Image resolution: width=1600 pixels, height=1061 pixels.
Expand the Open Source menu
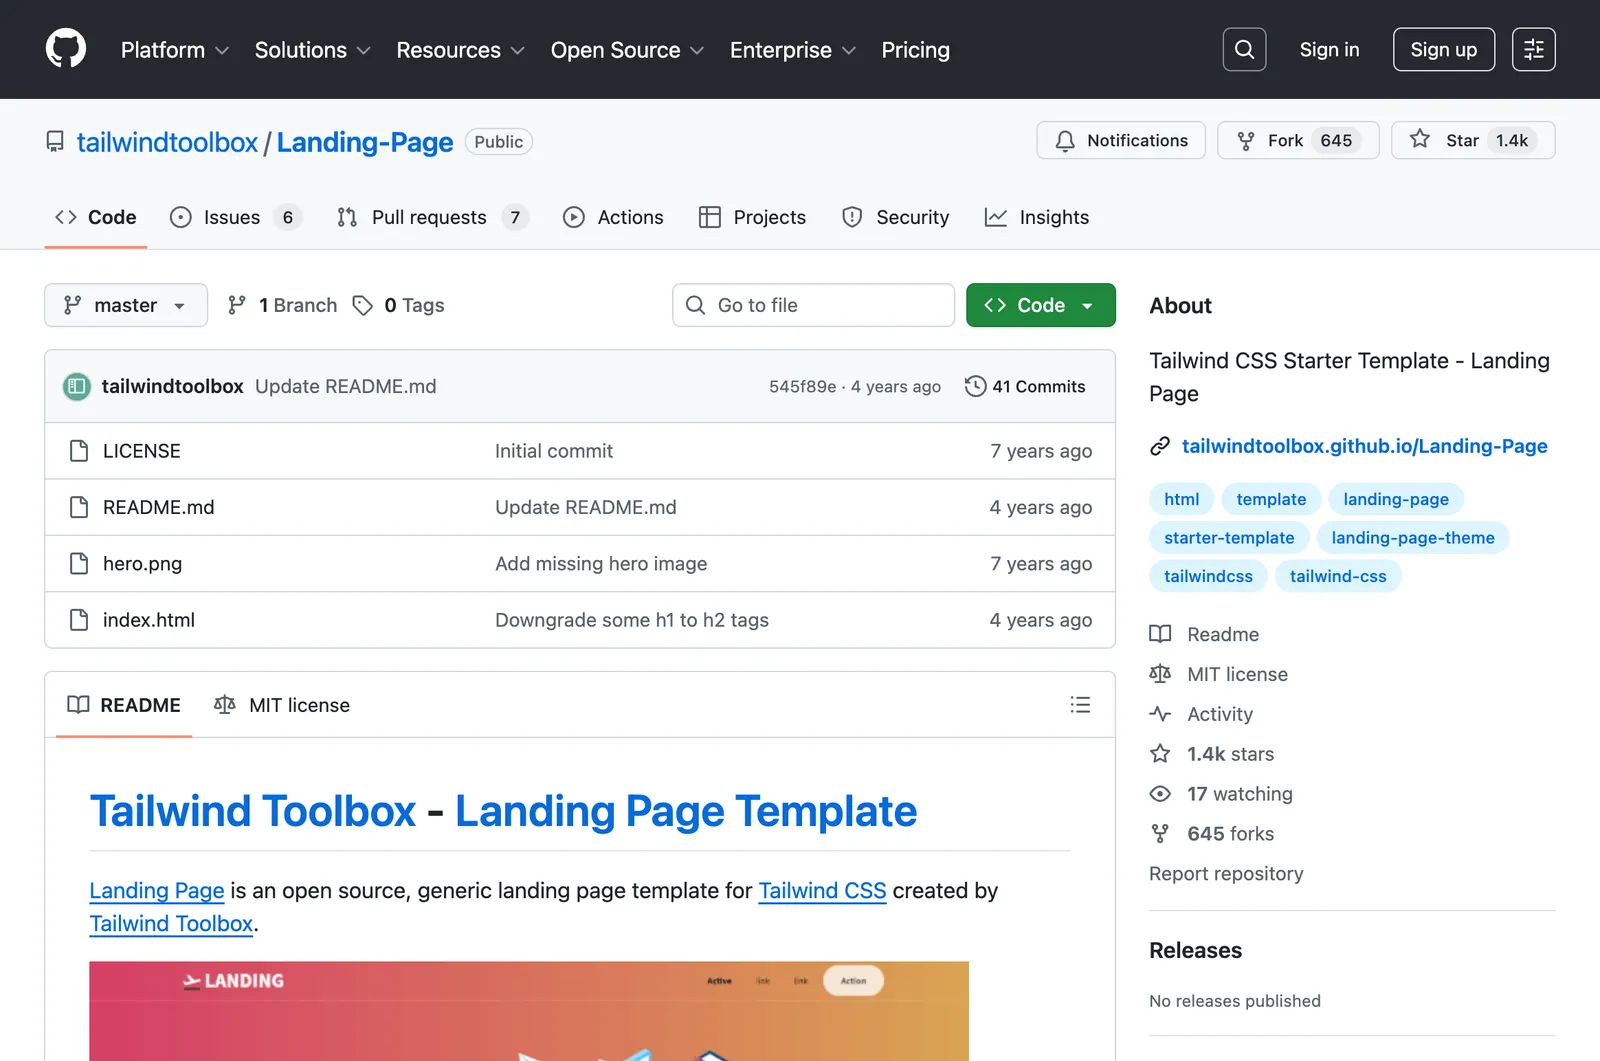click(x=627, y=50)
